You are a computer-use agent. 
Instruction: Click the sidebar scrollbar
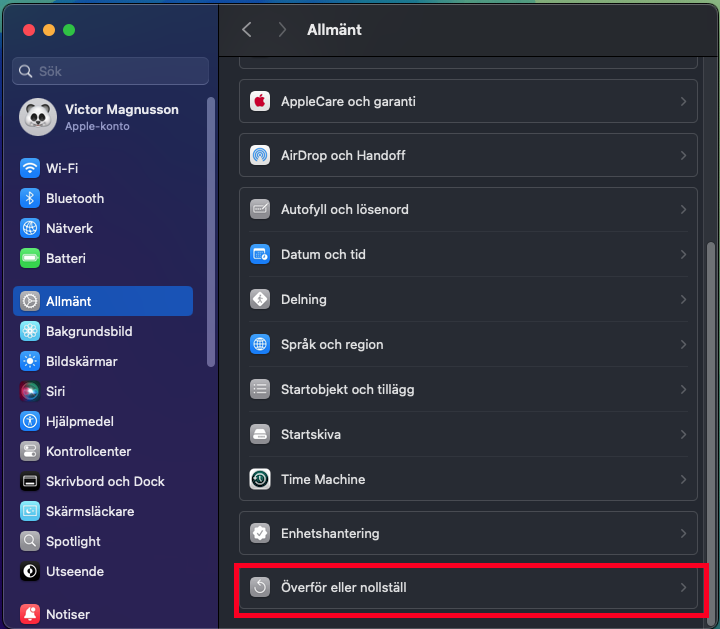click(x=211, y=232)
